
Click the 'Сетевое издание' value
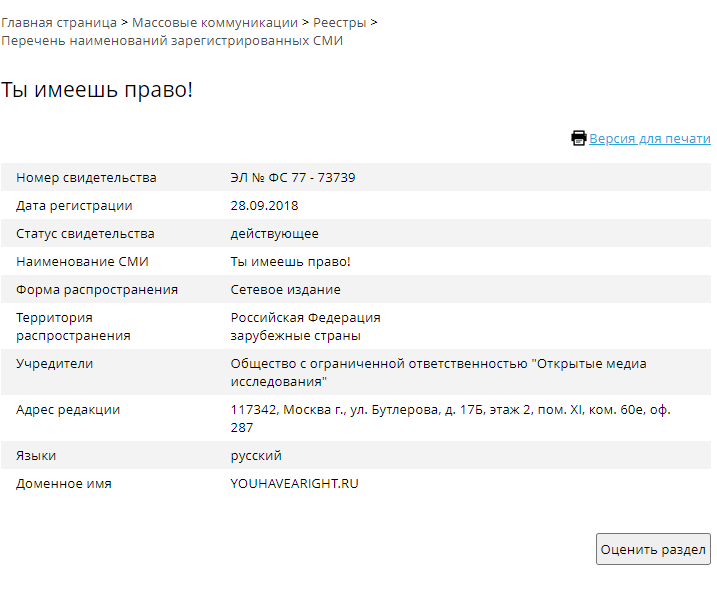coord(285,290)
